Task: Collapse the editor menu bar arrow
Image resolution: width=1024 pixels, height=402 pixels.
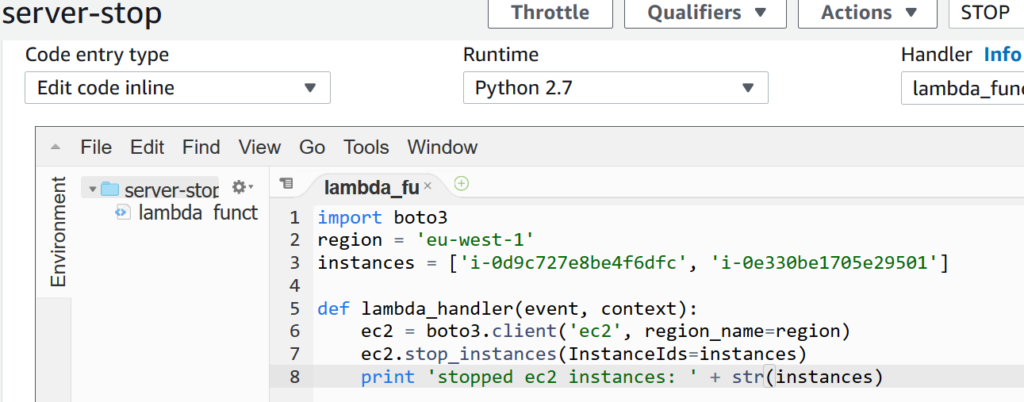Action: click(55, 148)
